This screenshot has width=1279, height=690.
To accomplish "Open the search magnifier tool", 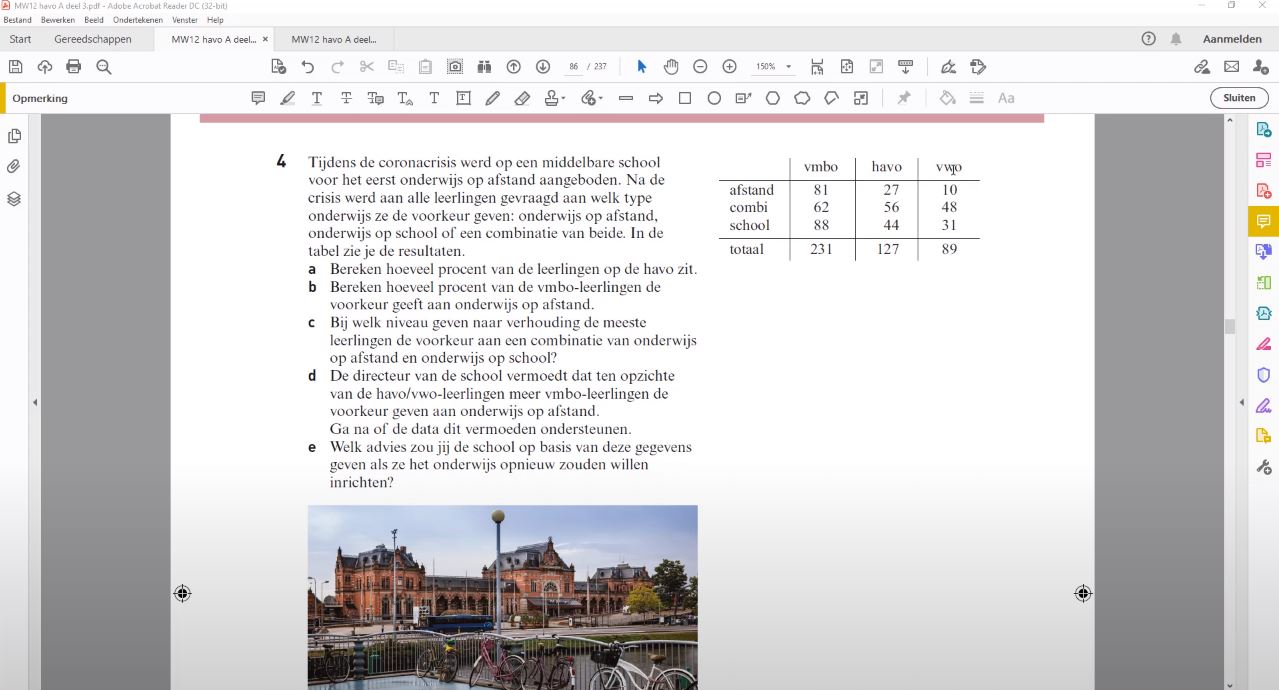I will pos(103,67).
